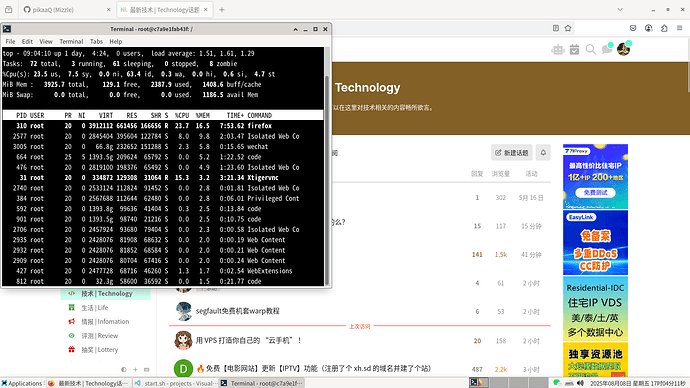
Task: Open the Pocket save icon in Firefox toolbar
Action: pos(633,28)
